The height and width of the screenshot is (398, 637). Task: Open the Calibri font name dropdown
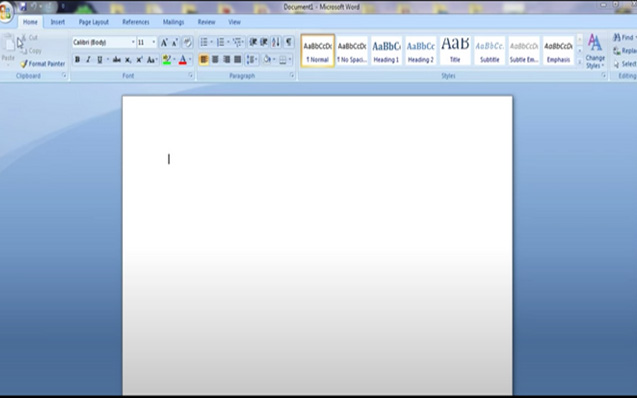point(133,42)
